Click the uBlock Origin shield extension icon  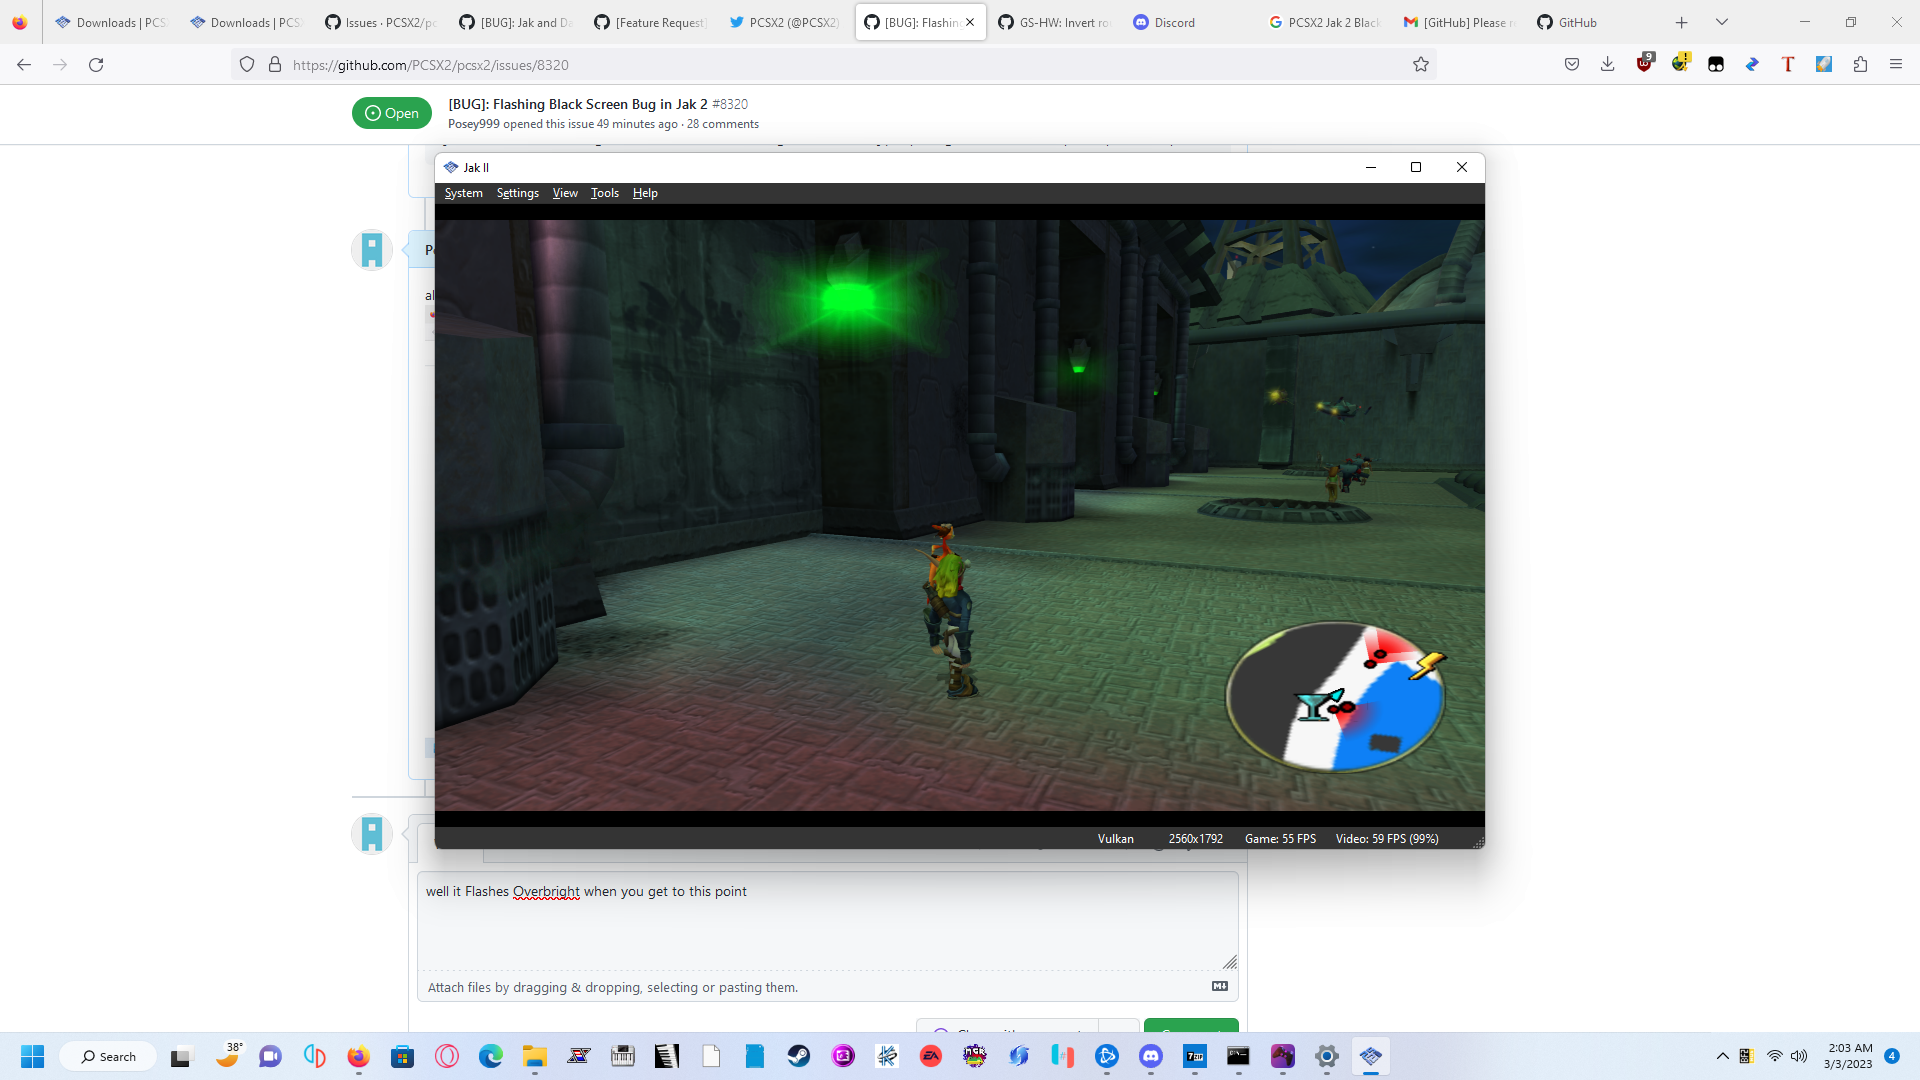coord(1645,64)
